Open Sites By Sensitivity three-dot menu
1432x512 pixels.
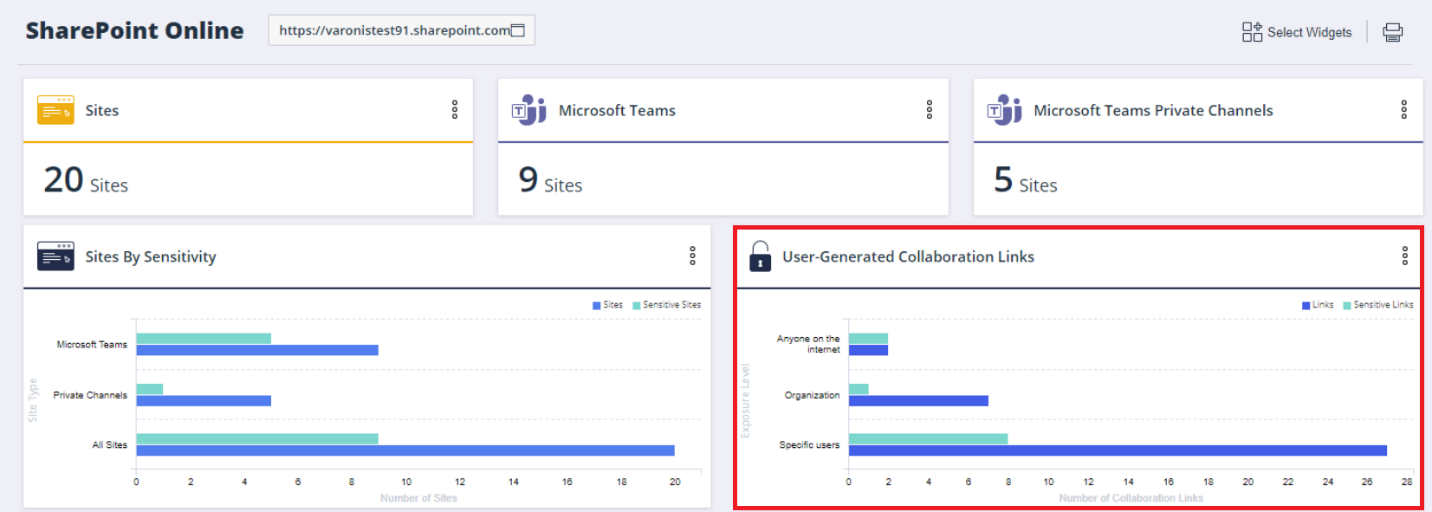point(692,256)
